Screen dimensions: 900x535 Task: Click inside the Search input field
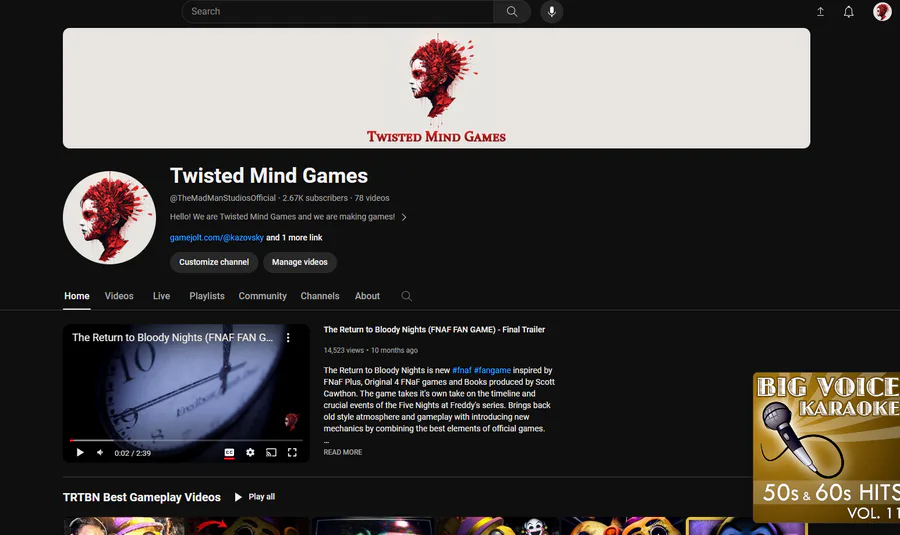[338, 11]
